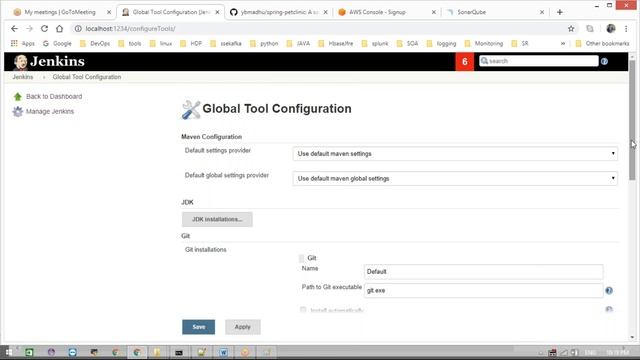Click the browser forward arrow
The width and height of the screenshot is (640, 360).
pos(29,29)
